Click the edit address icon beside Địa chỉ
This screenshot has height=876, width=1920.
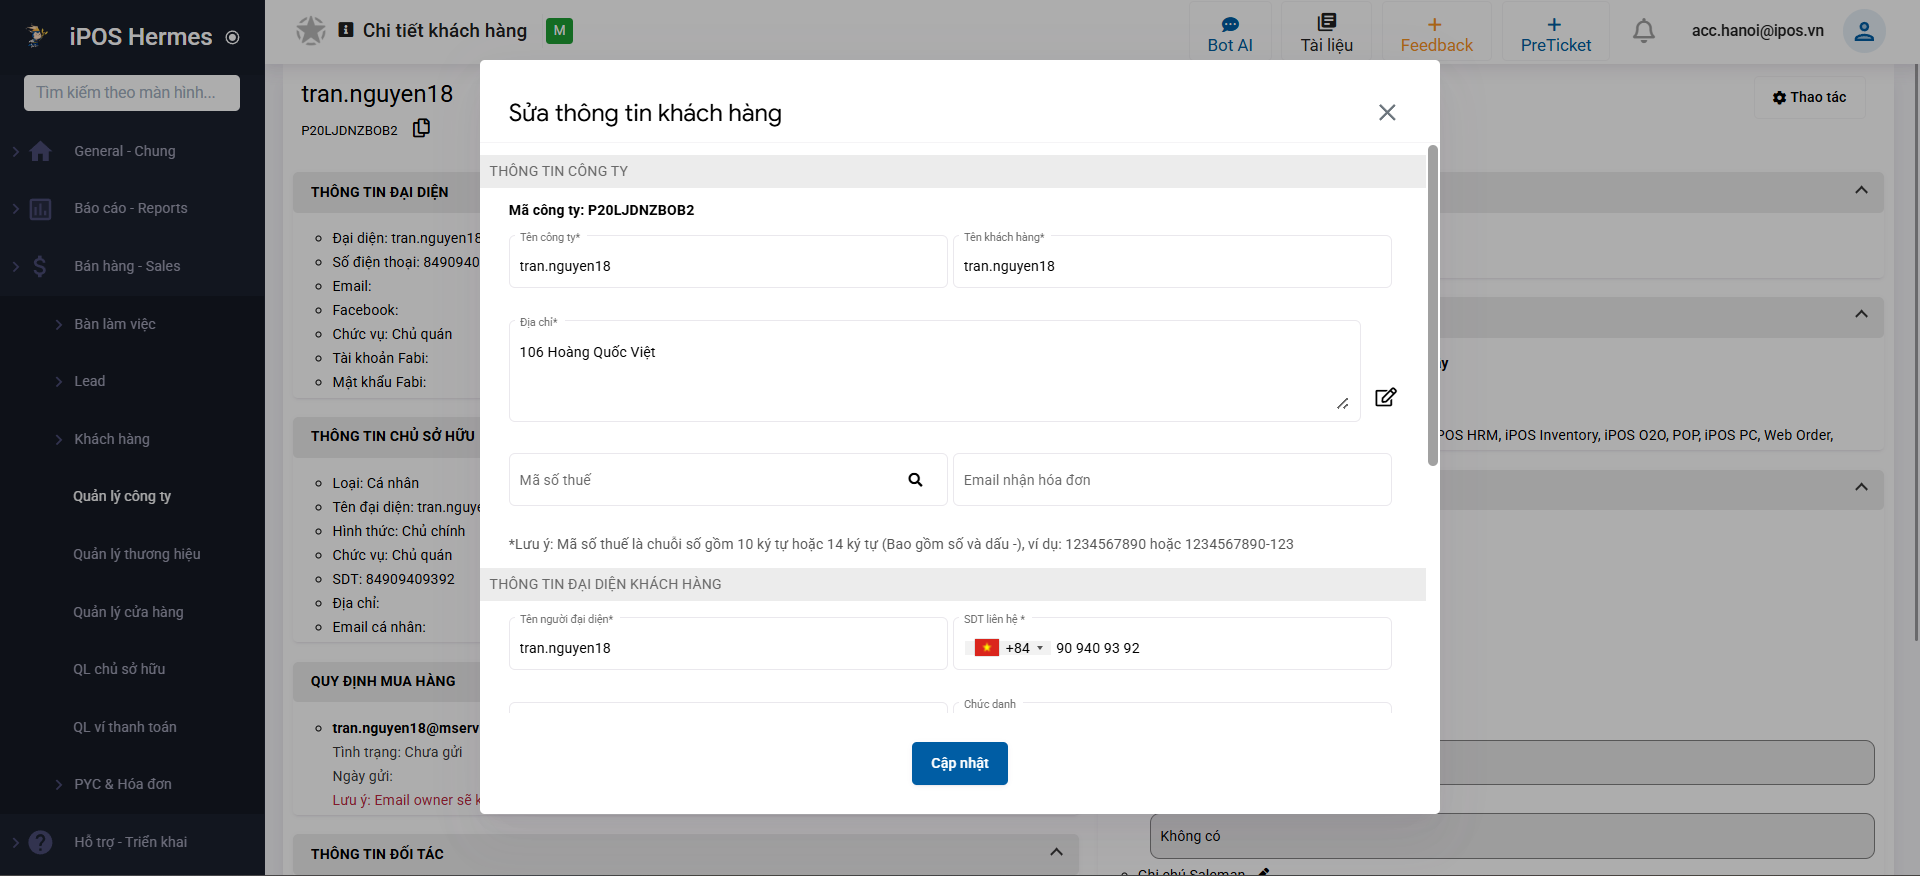[1385, 397]
